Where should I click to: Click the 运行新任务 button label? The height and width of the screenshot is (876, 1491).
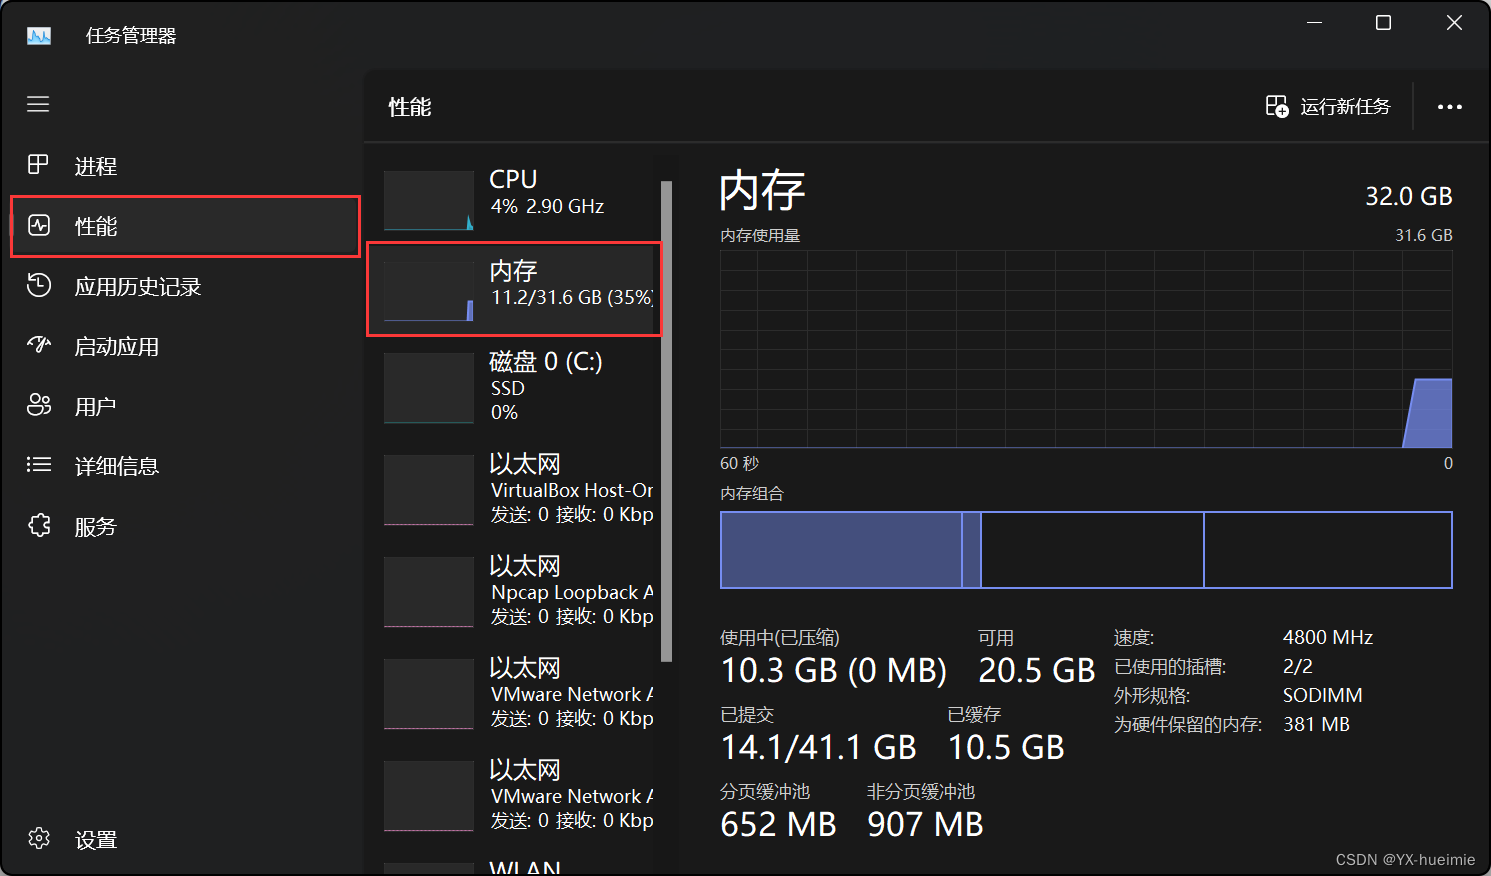coord(1345,106)
